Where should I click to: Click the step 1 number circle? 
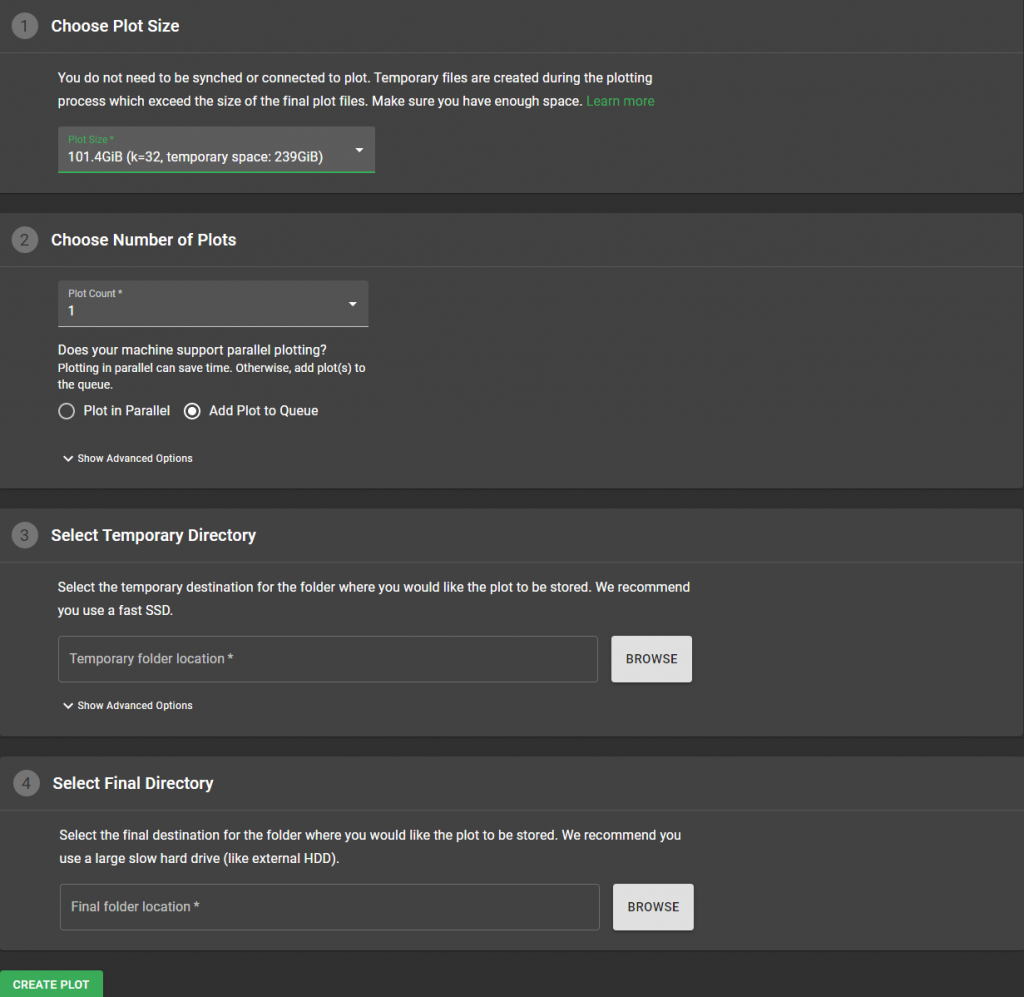(25, 26)
